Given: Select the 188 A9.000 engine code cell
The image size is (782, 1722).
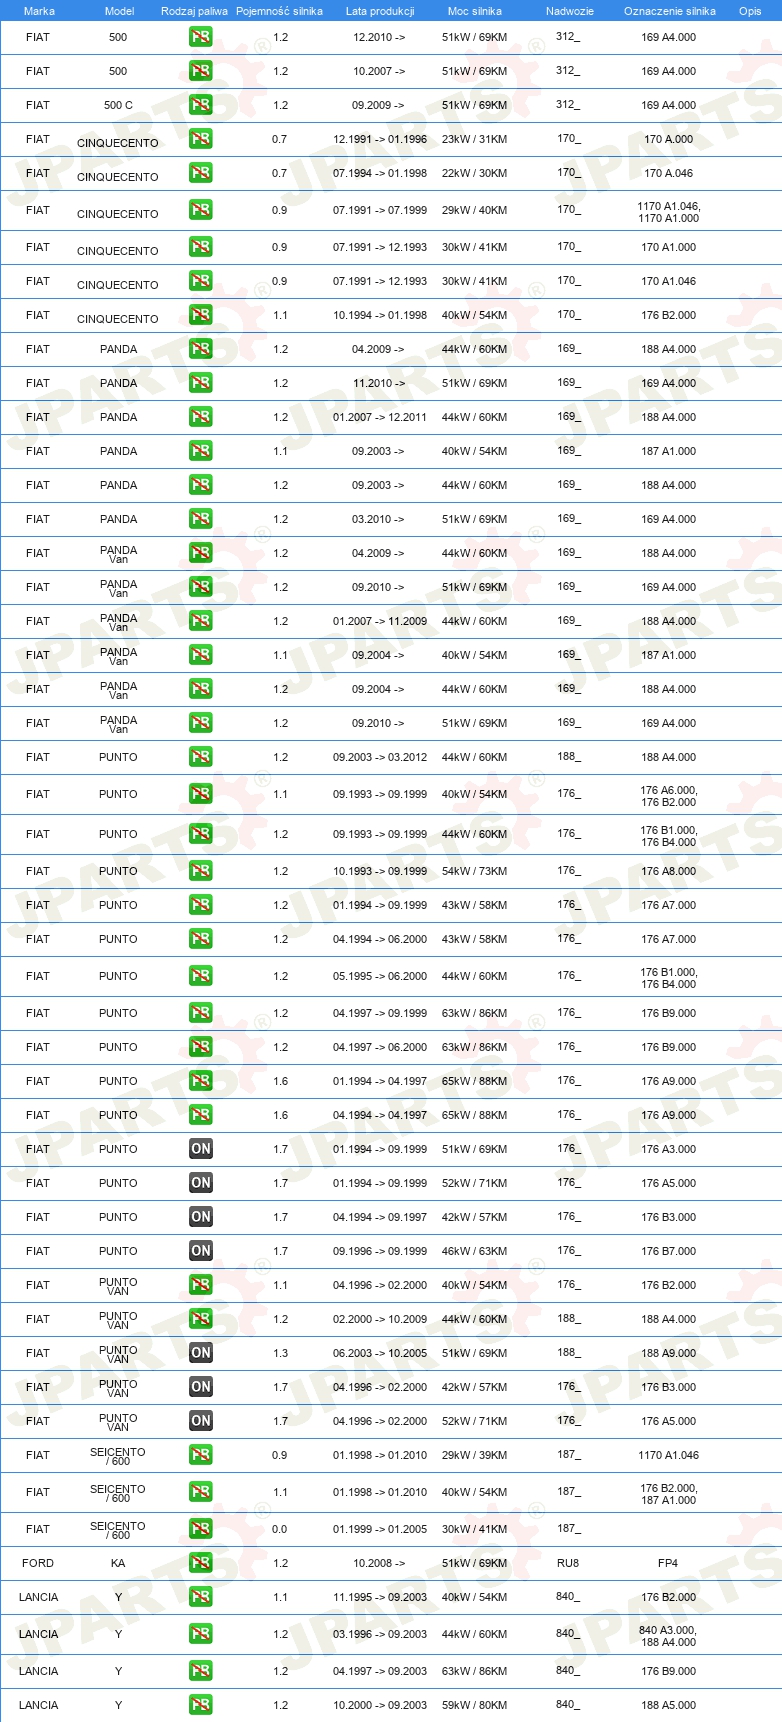Looking at the screenshot, I should click(x=669, y=1353).
